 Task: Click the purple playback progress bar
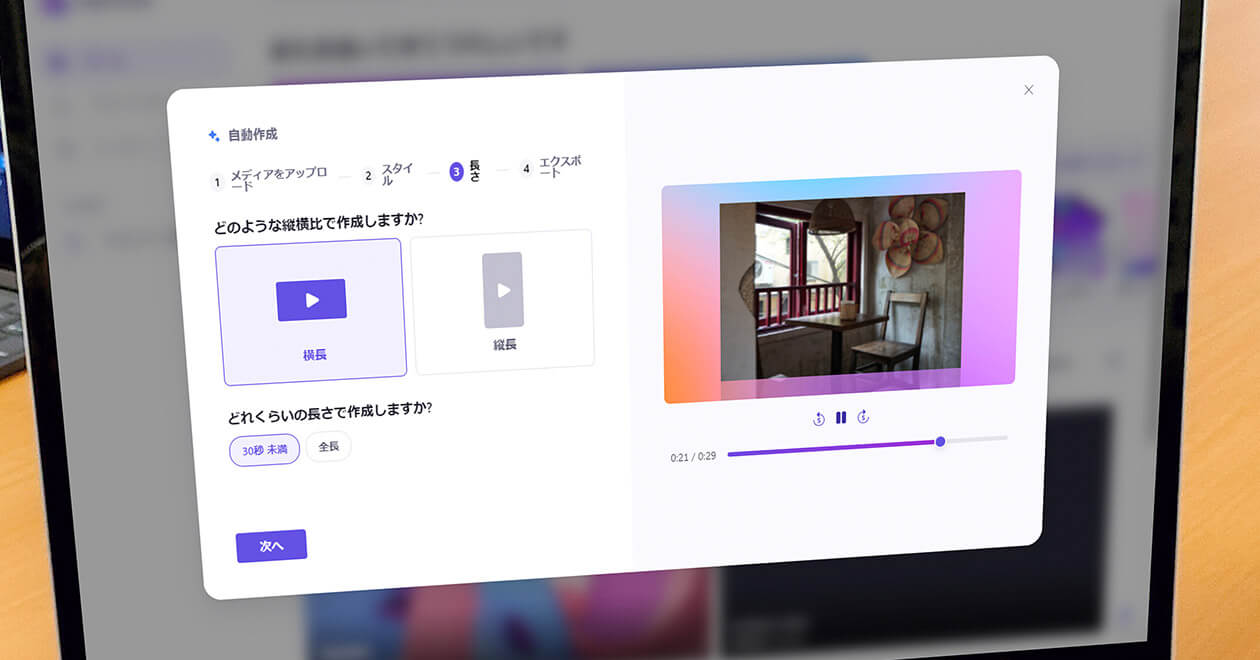click(830, 449)
